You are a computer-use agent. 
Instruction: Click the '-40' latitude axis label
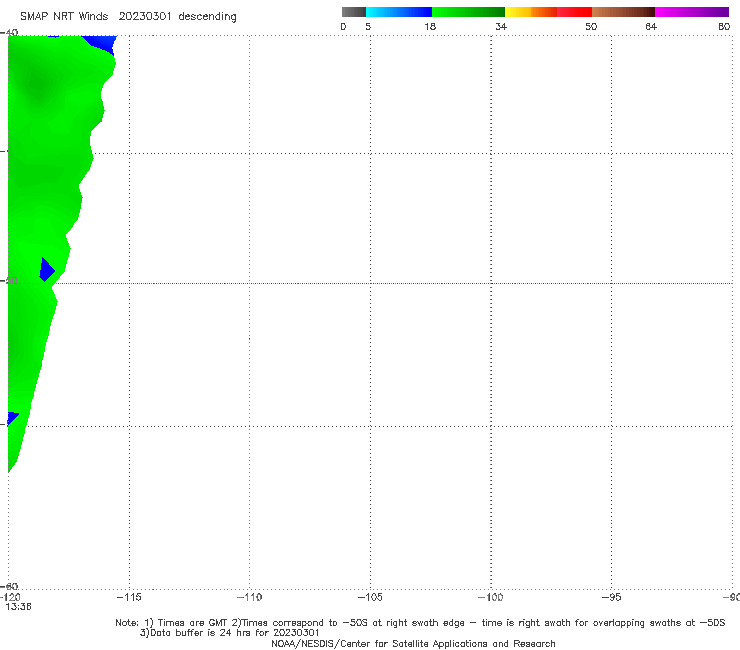9,33
